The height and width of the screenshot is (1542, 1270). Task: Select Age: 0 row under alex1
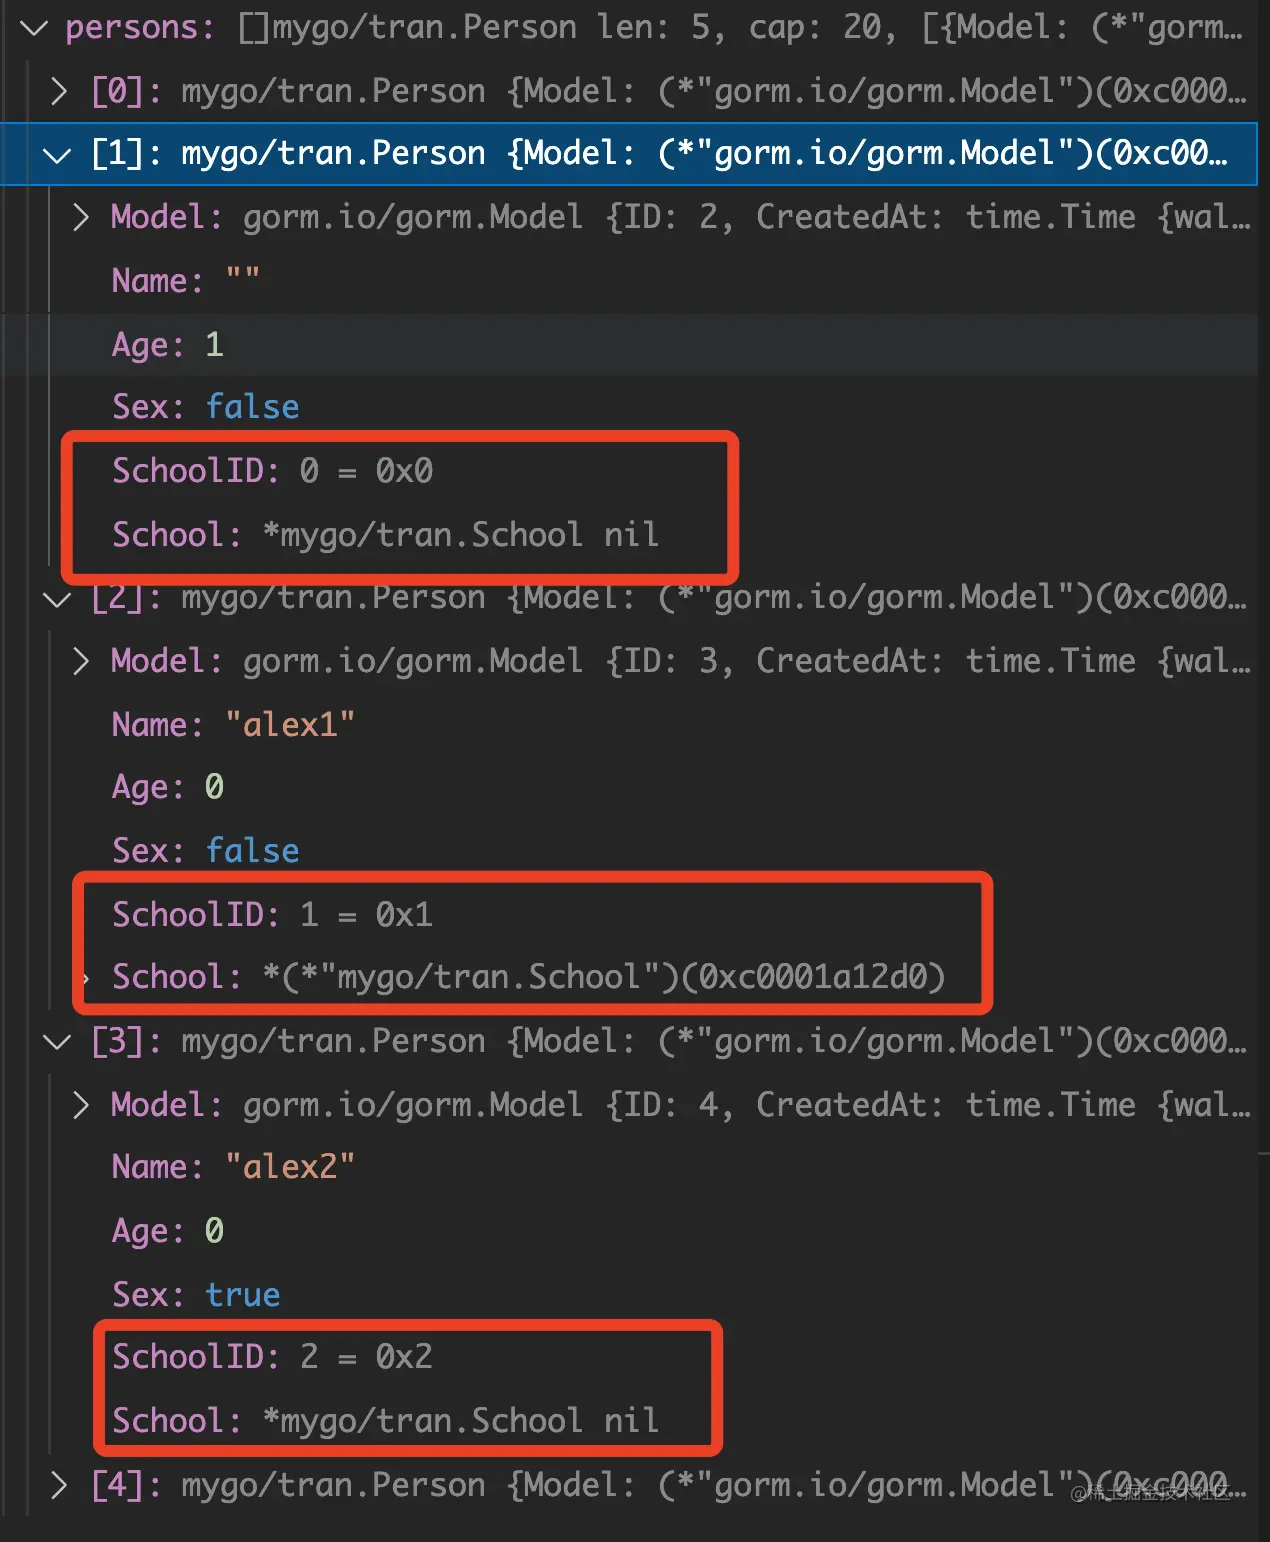click(630, 787)
